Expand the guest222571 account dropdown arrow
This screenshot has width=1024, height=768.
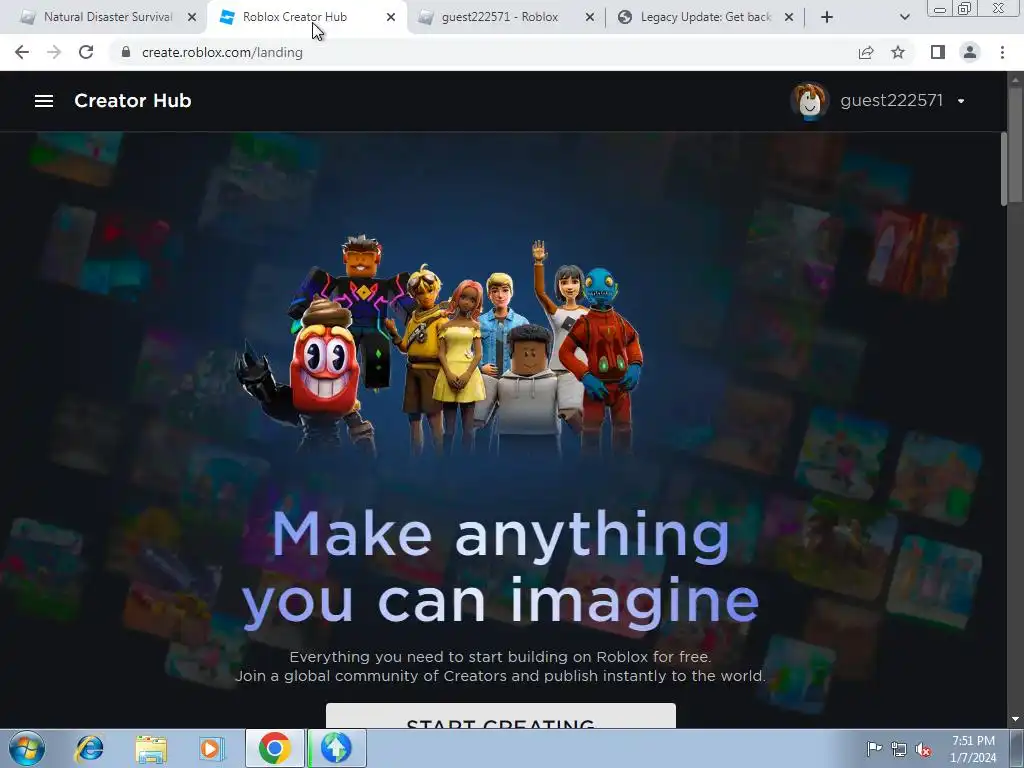961,101
